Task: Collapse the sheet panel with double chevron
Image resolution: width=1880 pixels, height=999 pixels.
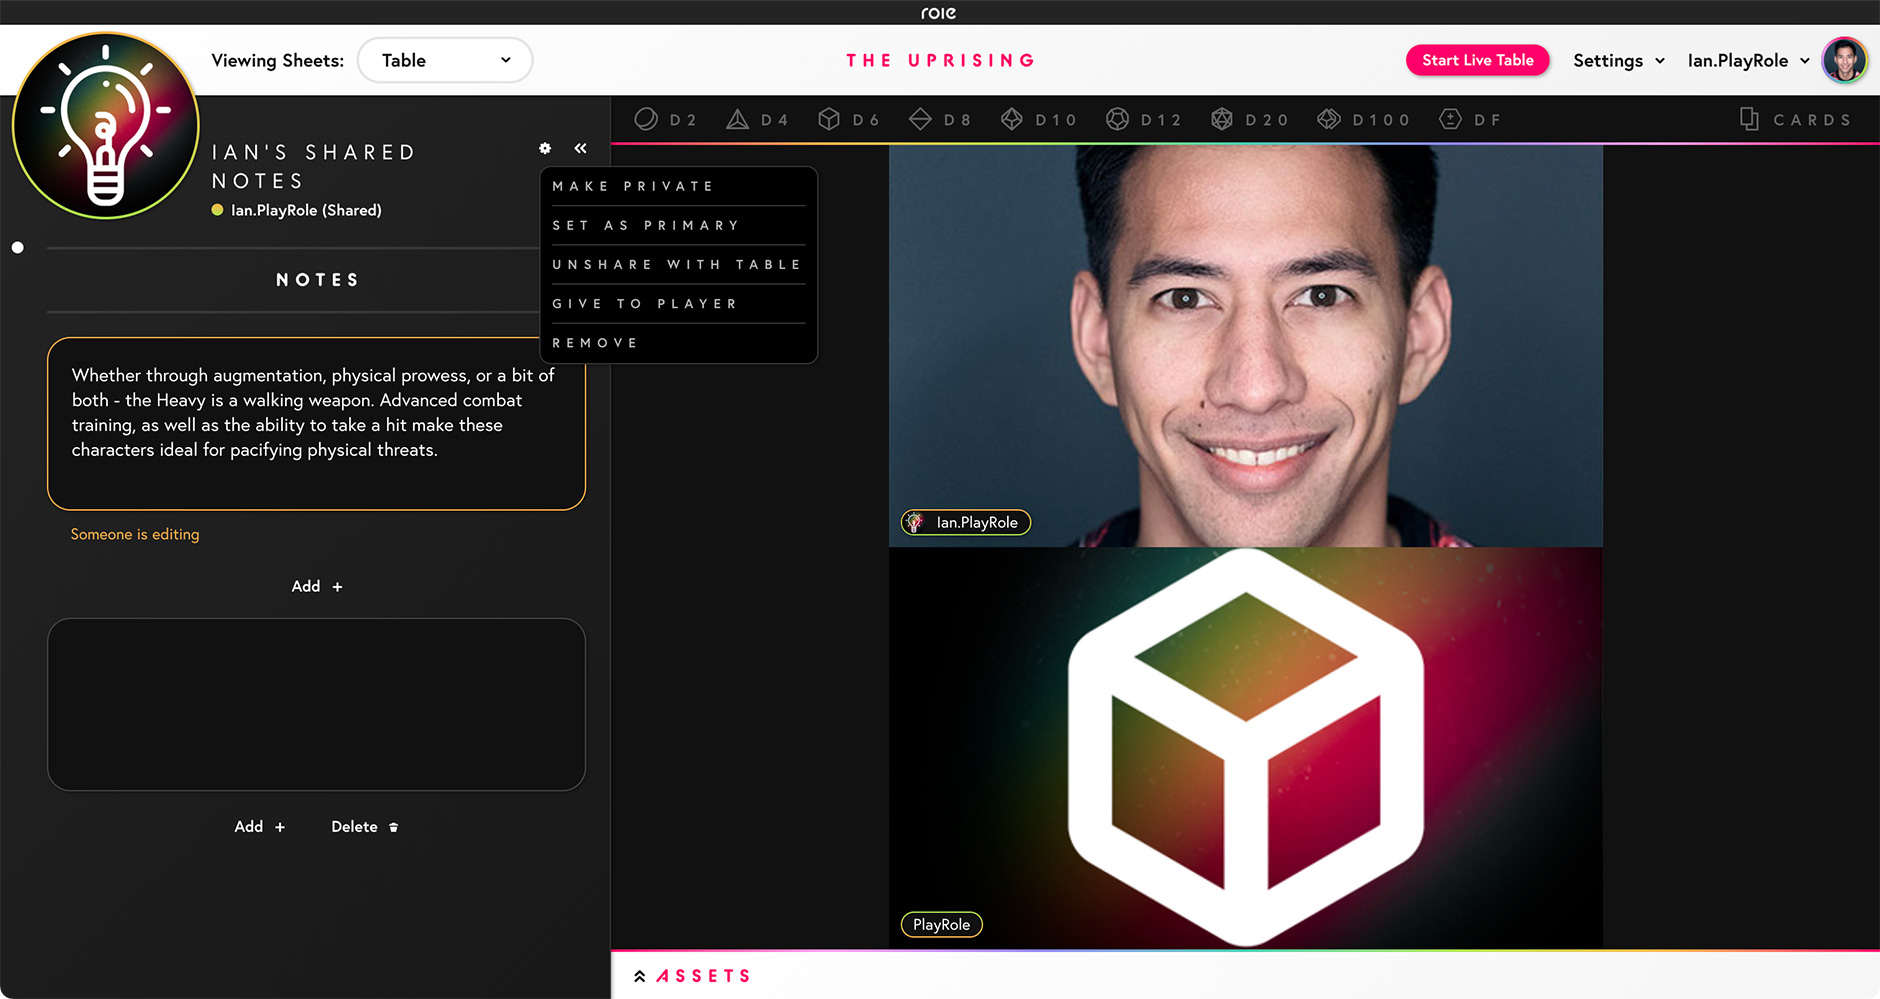Action: [581, 148]
